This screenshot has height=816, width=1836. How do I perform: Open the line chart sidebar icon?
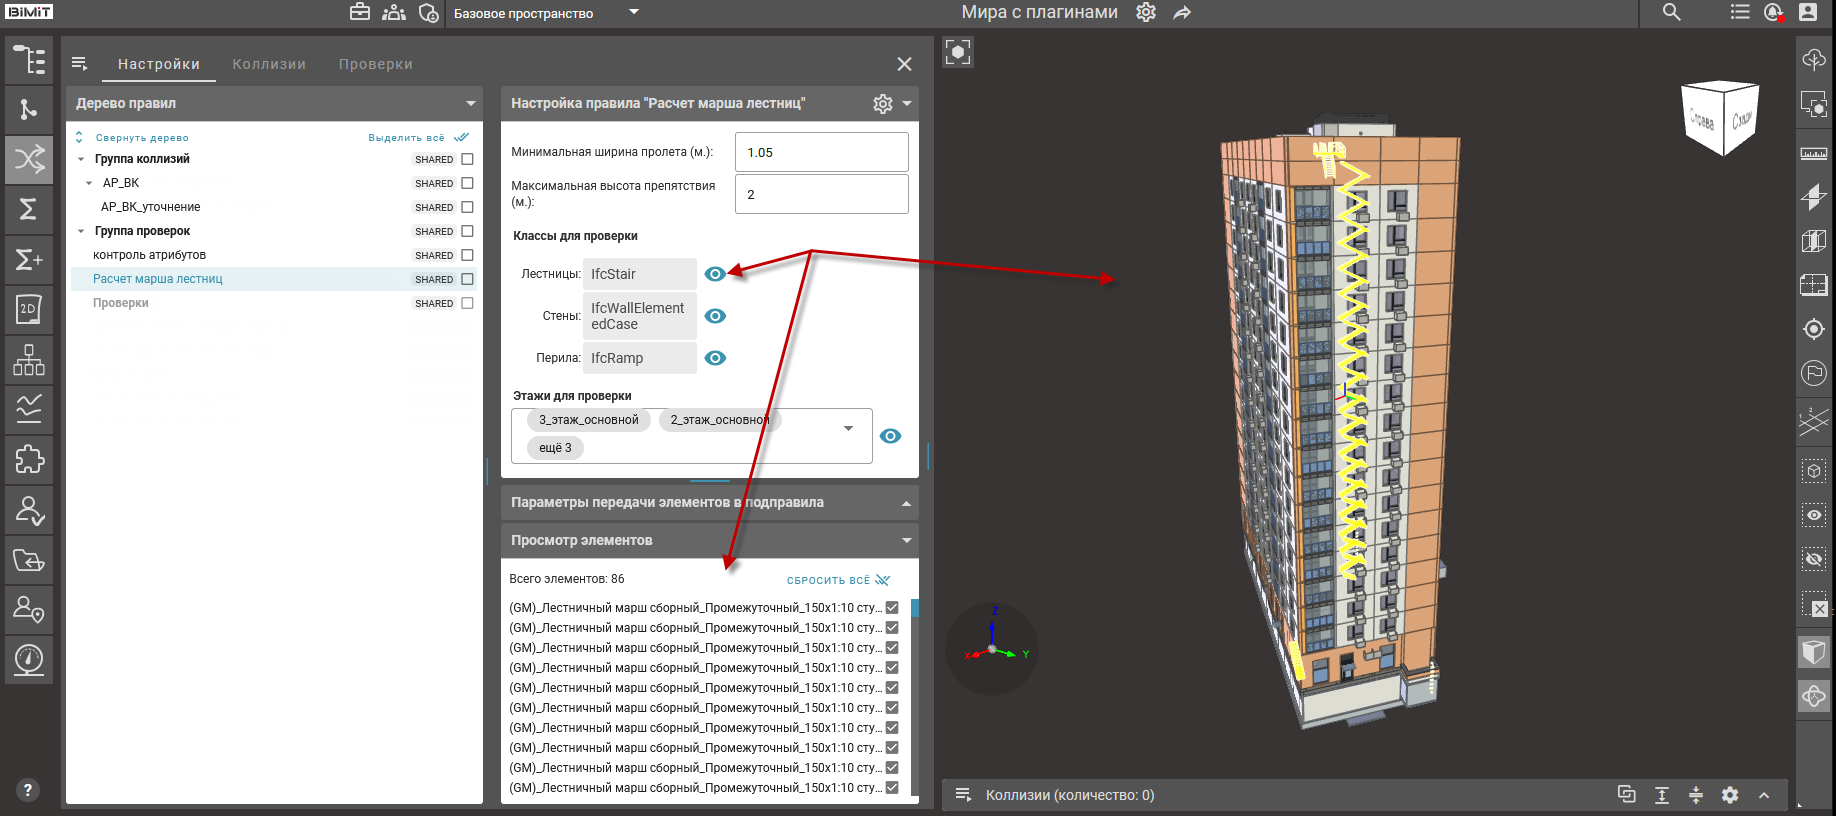(29, 410)
